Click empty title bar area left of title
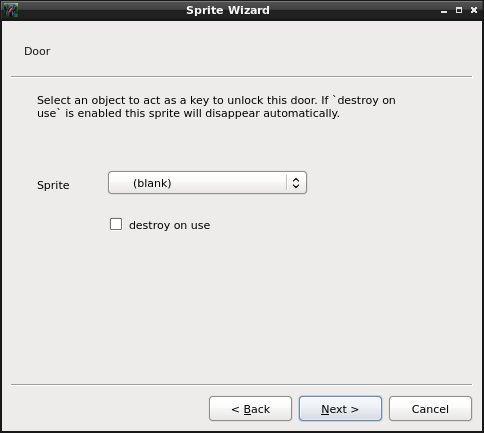The height and width of the screenshot is (433, 484). pos(100,10)
